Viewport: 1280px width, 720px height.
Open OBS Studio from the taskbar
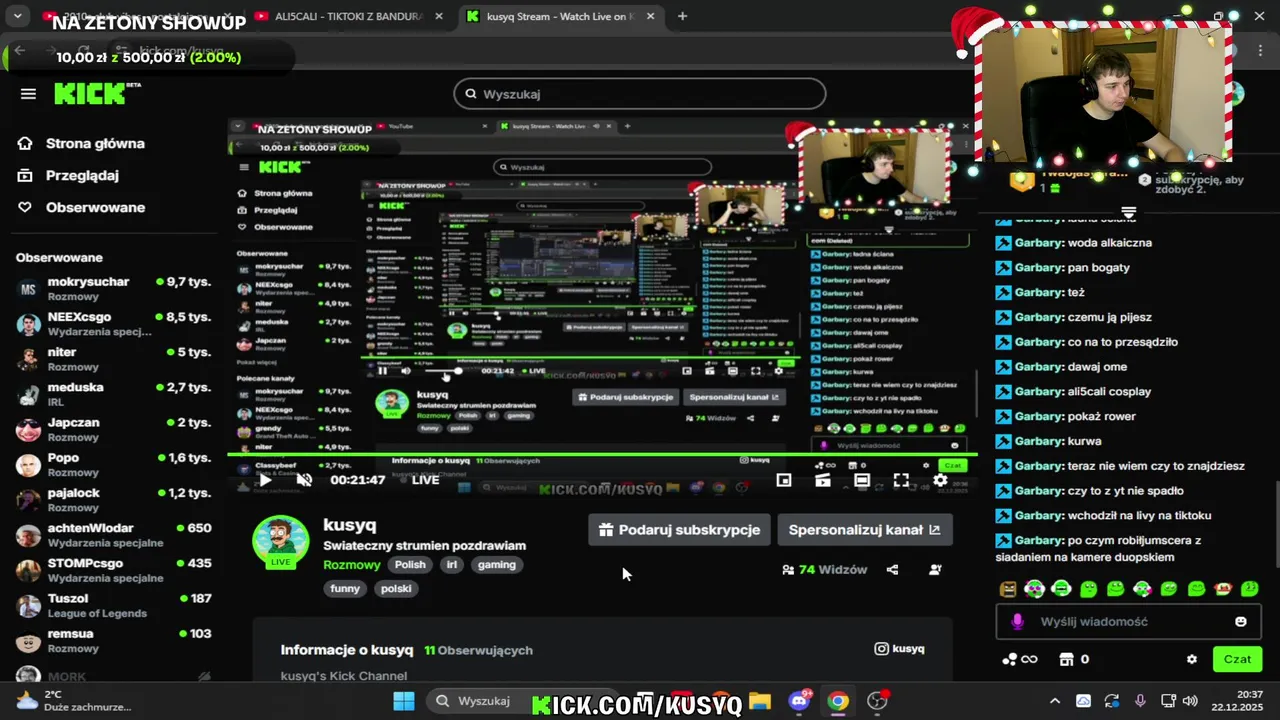click(877, 700)
